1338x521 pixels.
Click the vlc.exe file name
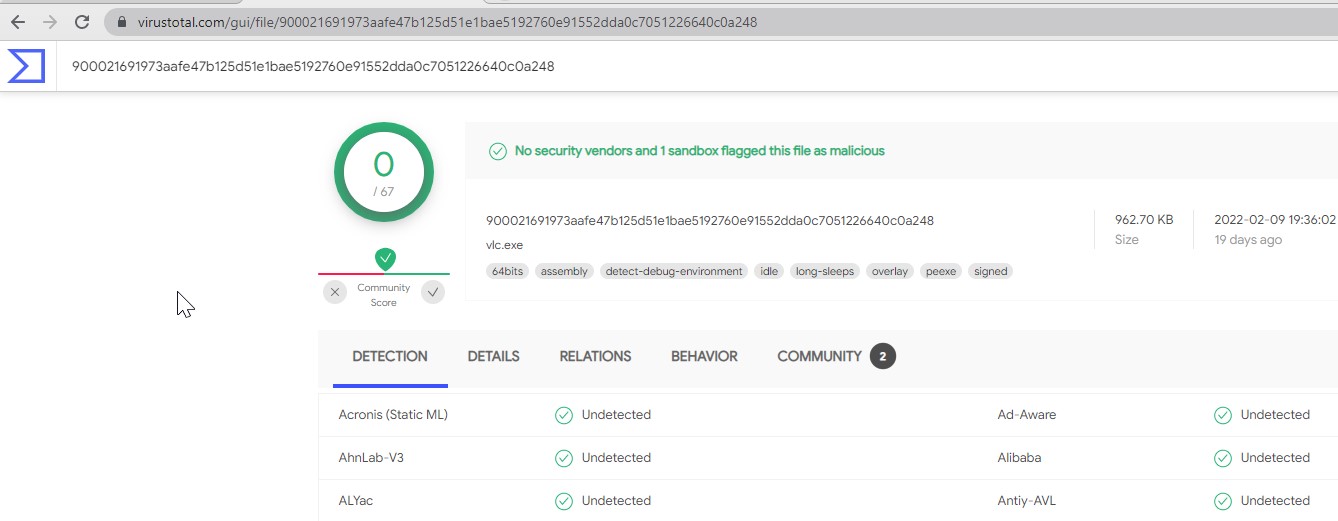(x=504, y=245)
